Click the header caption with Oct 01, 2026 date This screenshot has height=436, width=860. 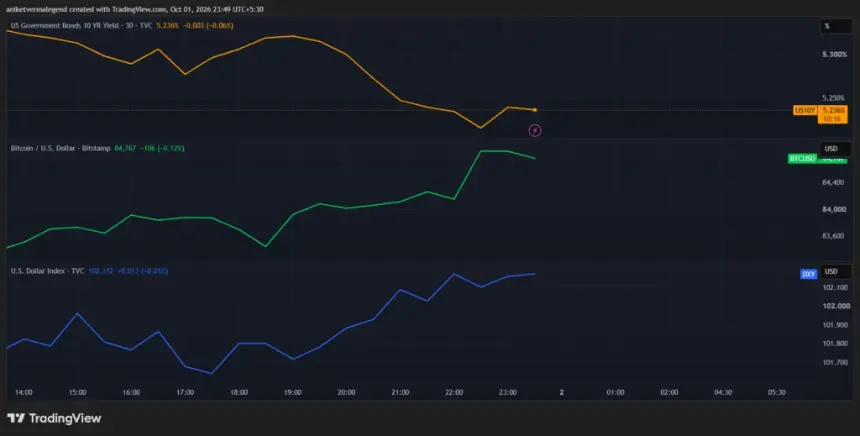[134, 9]
